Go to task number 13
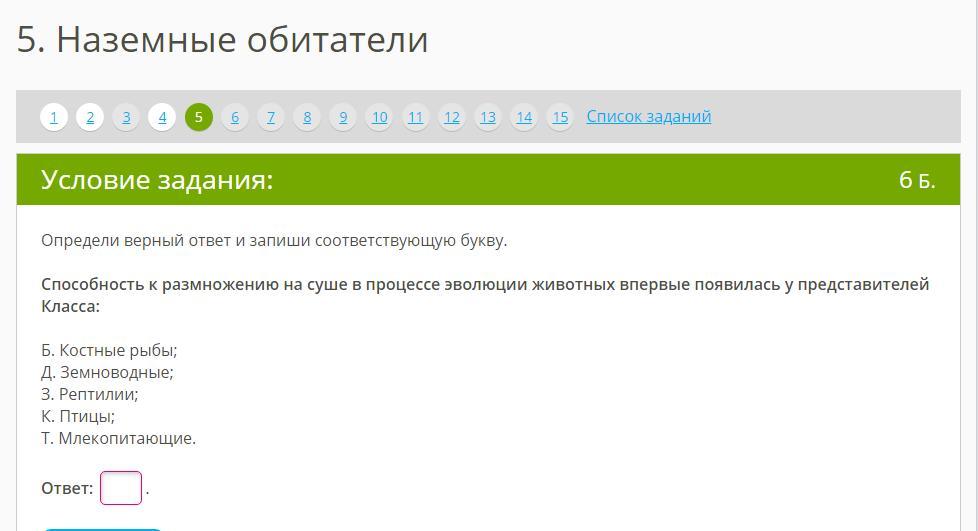978x531 pixels. [488, 117]
